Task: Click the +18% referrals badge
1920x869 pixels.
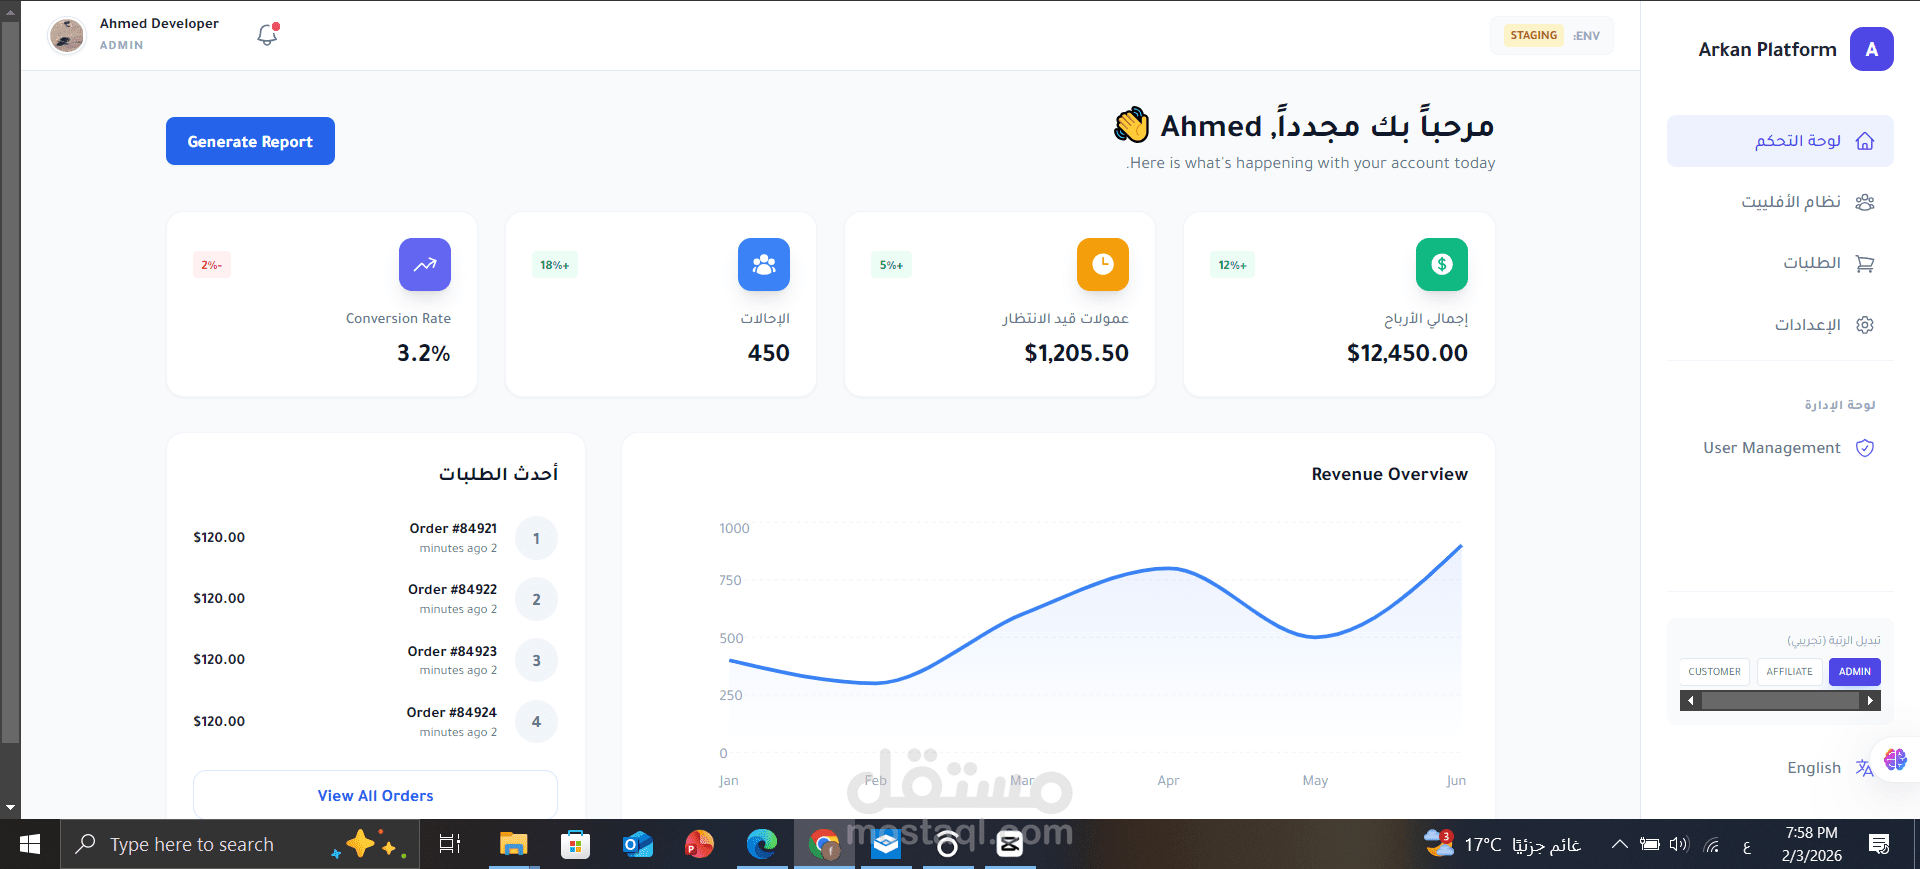Action: click(554, 265)
